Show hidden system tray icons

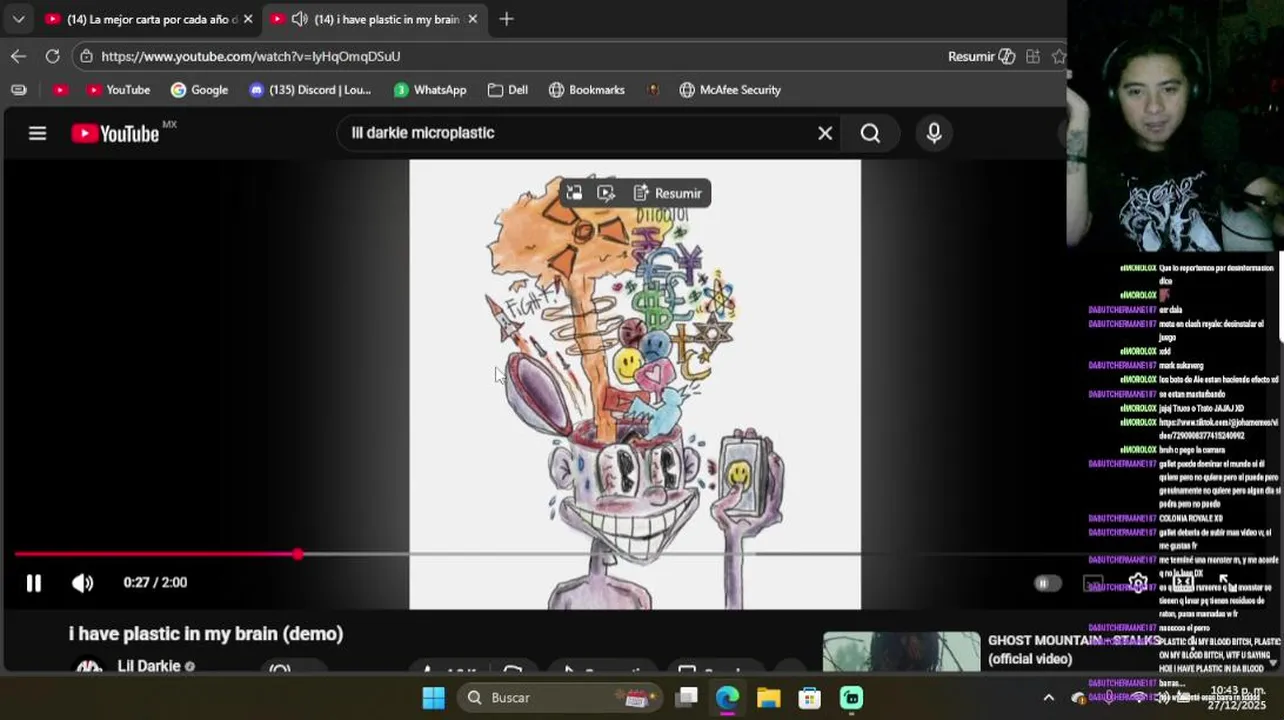pyautogui.click(x=1048, y=698)
